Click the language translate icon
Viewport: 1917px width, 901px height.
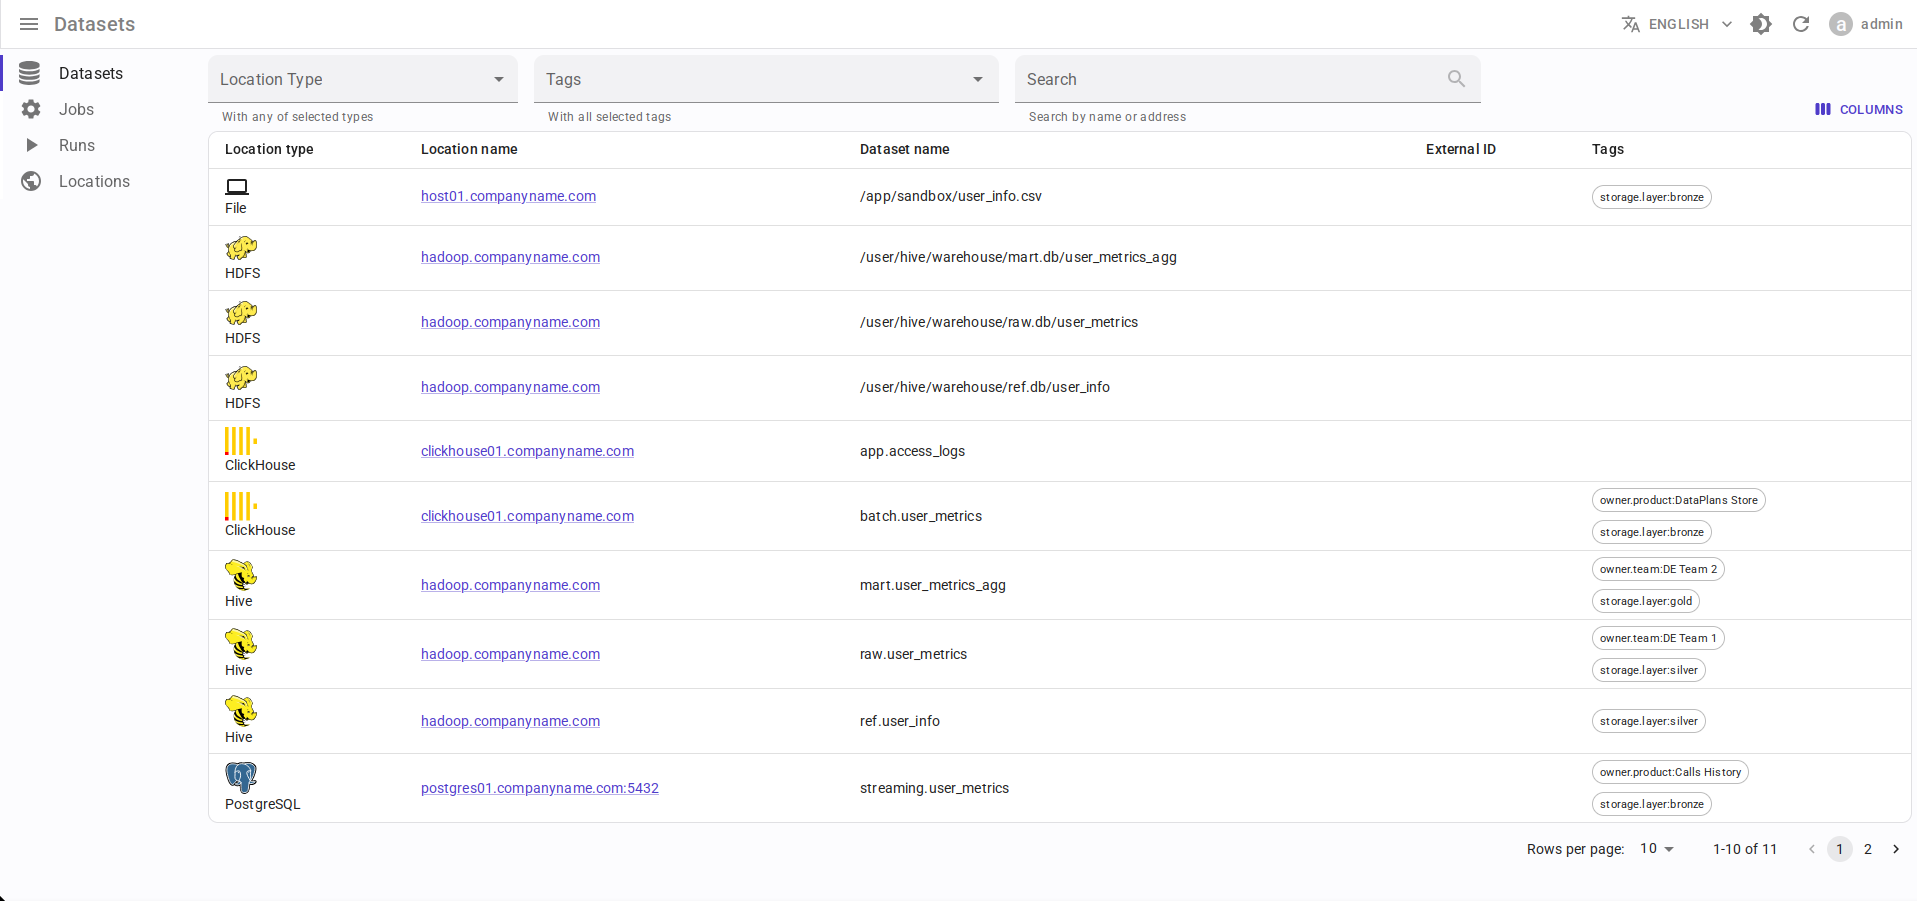click(1631, 24)
